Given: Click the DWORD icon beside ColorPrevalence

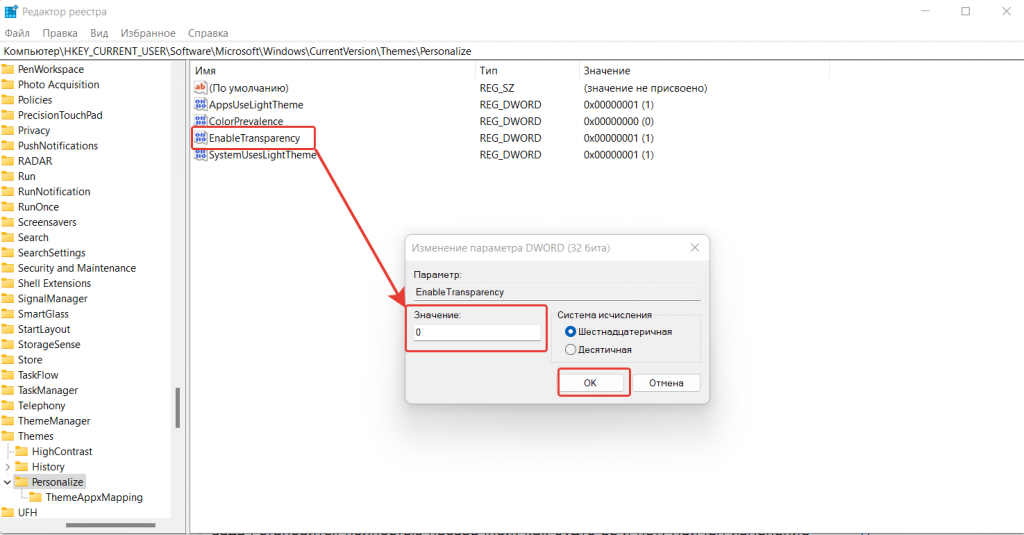Looking at the screenshot, I should coord(200,121).
